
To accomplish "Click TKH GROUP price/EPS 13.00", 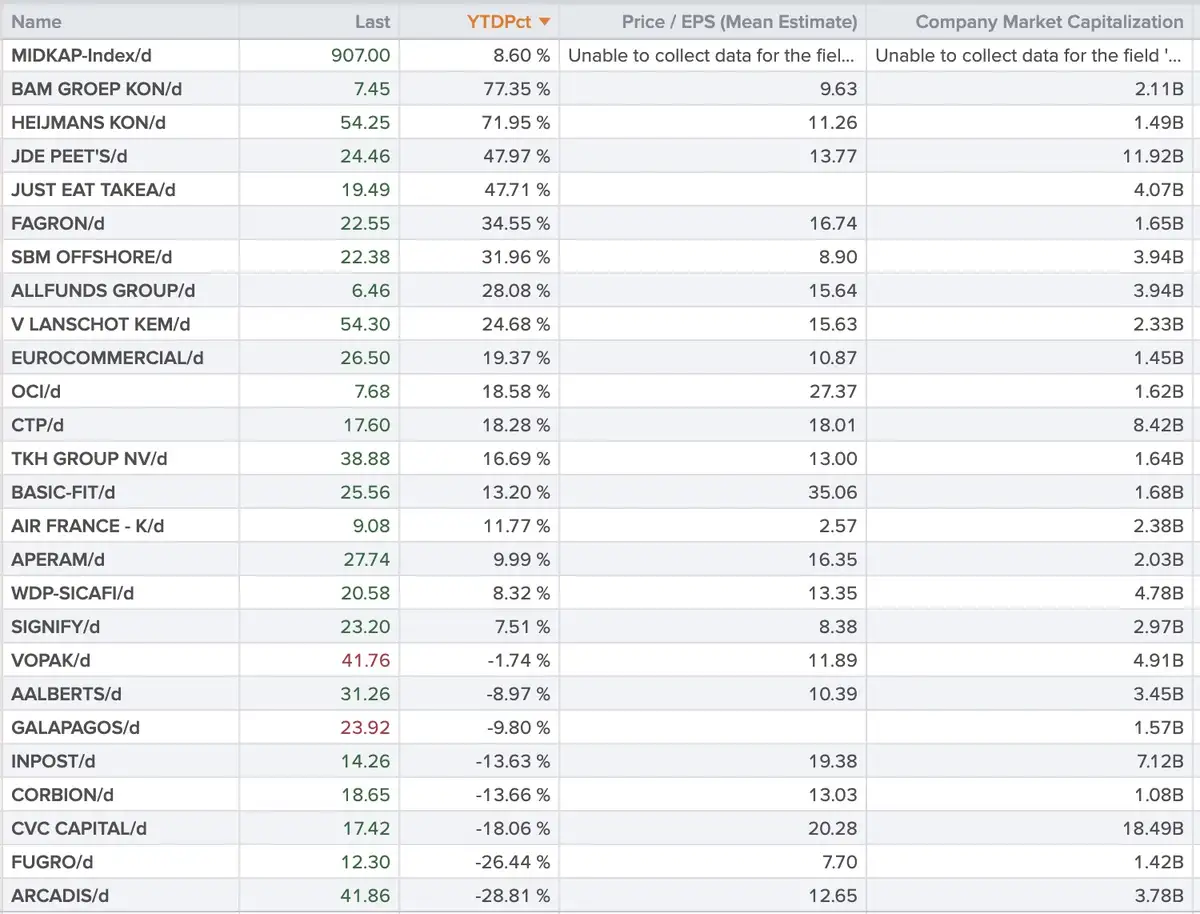I will (x=833, y=459).
